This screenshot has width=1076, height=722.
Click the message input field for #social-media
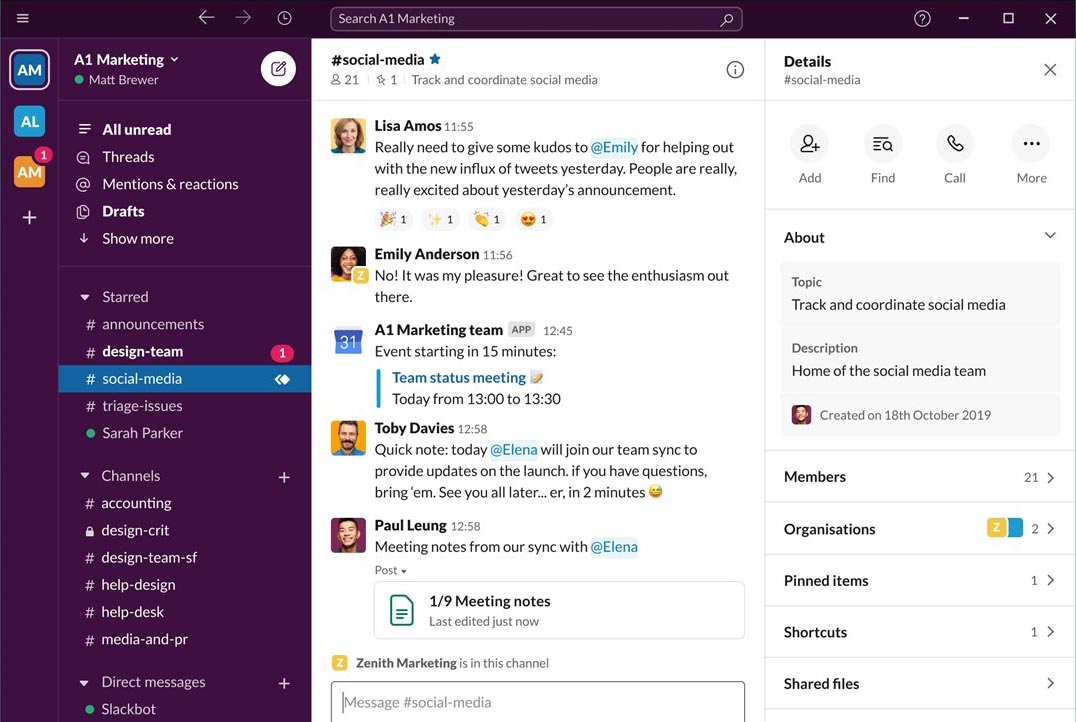coord(537,702)
